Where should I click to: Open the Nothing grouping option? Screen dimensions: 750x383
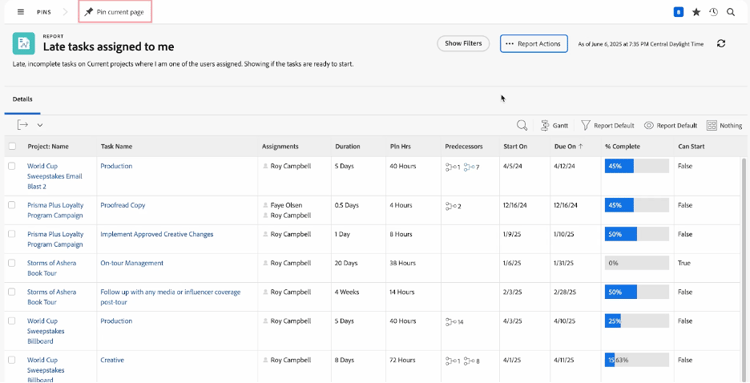tap(724, 125)
